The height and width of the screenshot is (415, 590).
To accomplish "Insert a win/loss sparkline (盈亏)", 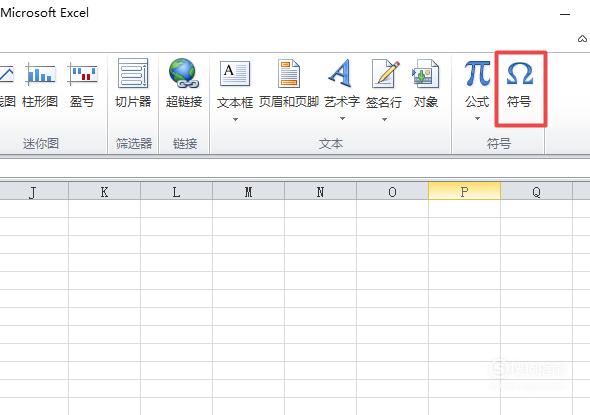I will (82, 85).
